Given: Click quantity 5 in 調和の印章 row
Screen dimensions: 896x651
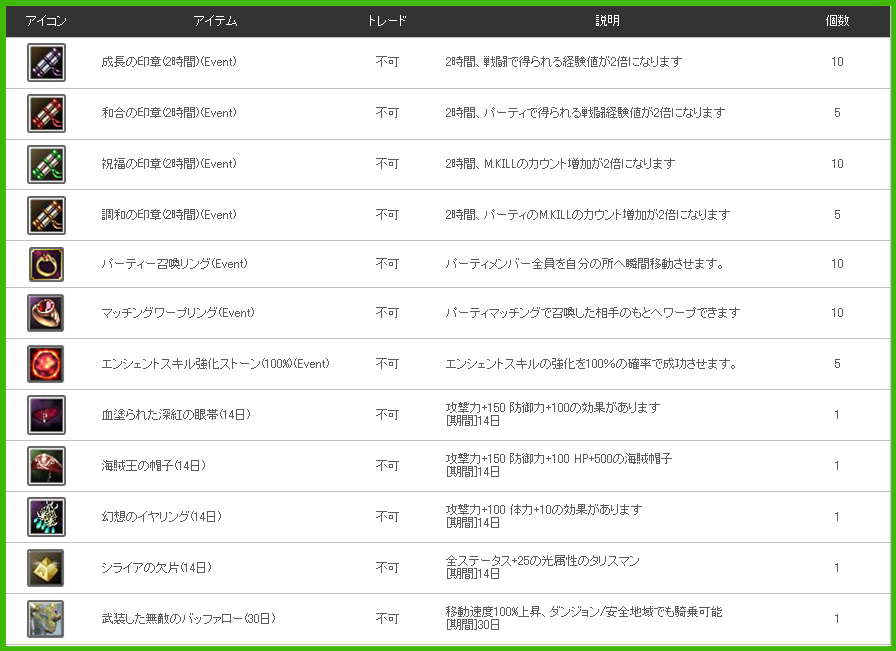Looking at the screenshot, I should [837, 215].
